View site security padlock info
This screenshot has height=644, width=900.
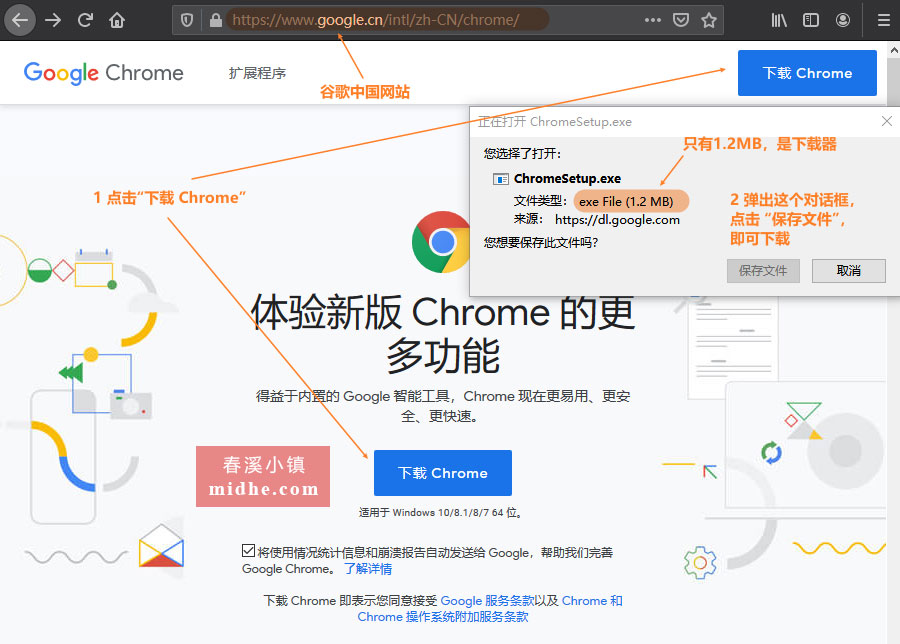point(216,20)
